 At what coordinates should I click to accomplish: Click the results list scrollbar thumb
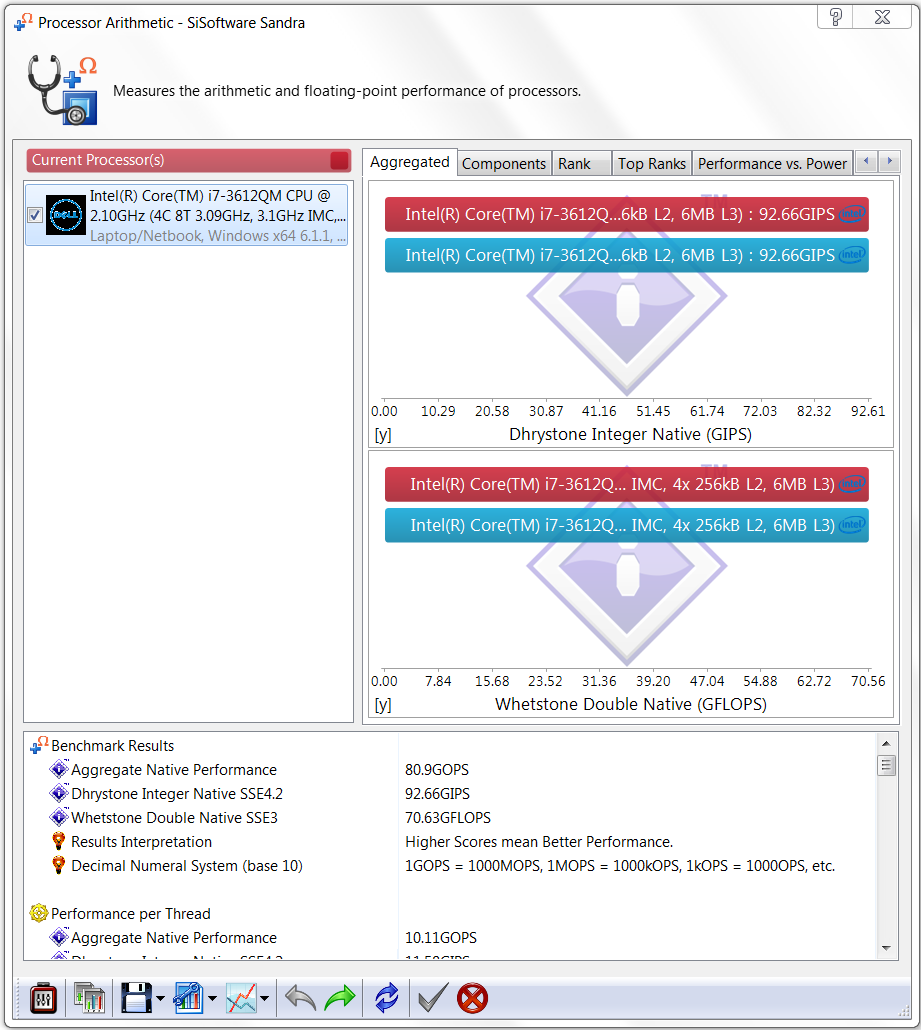pyautogui.click(x=886, y=765)
